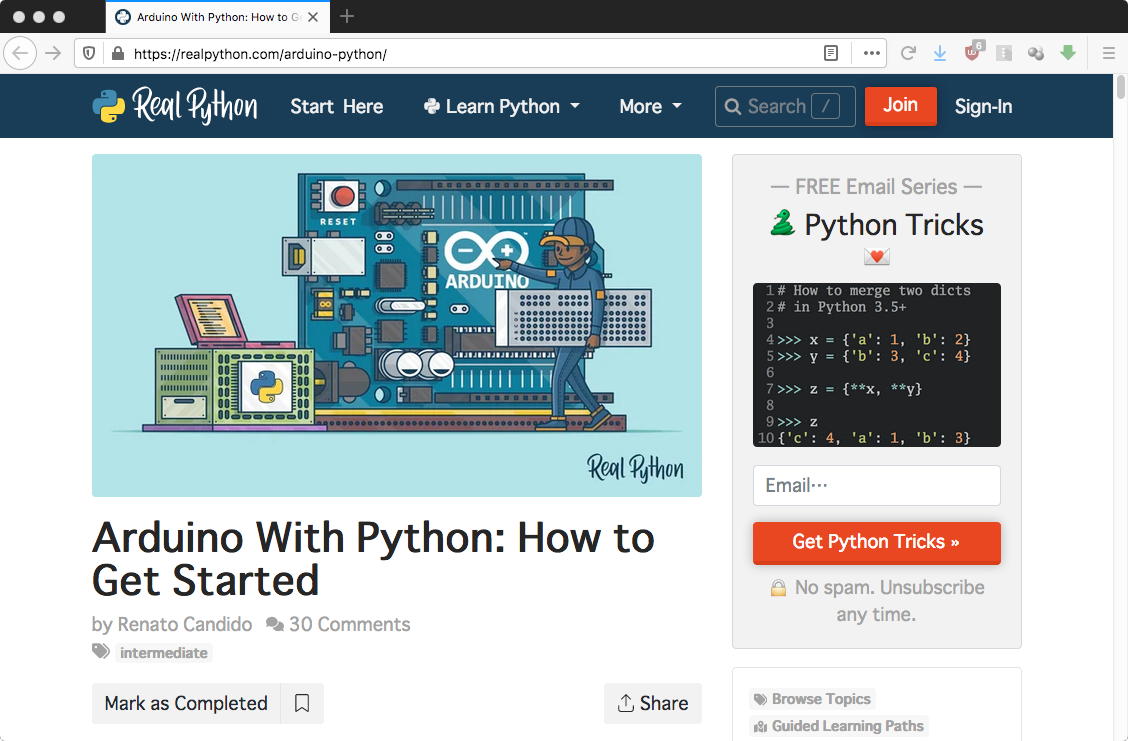Image resolution: width=1128 pixels, height=741 pixels.
Task: Click the Real Python logo
Action: pos(175,106)
